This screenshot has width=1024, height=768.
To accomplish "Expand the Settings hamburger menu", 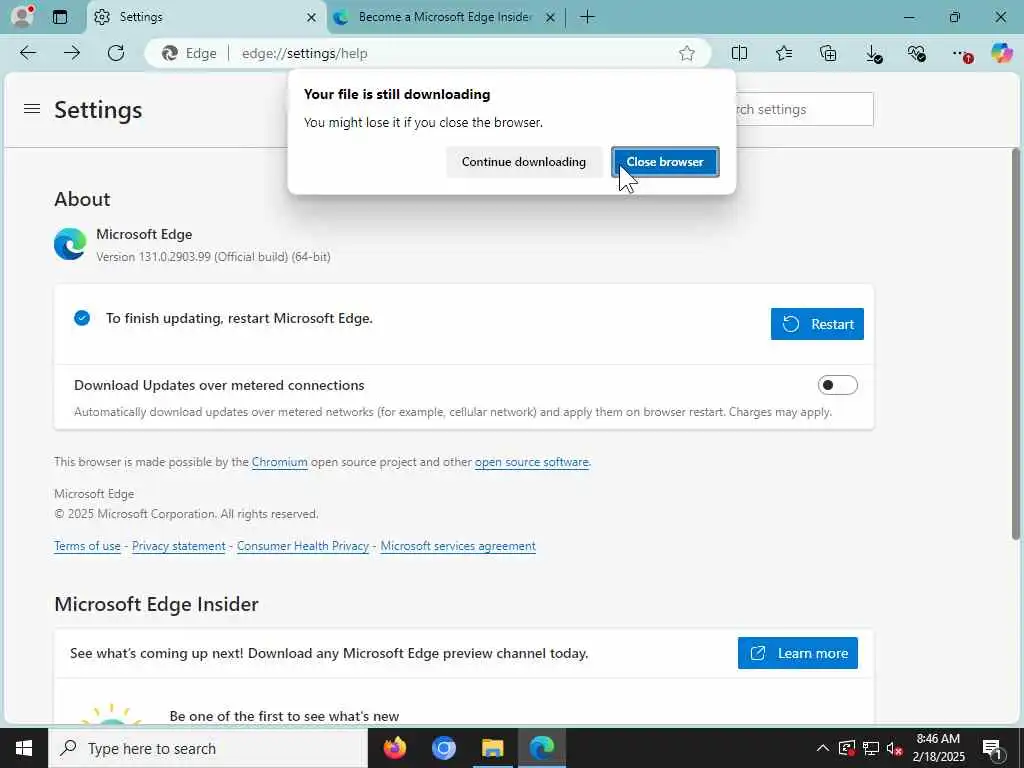I will [x=31, y=109].
